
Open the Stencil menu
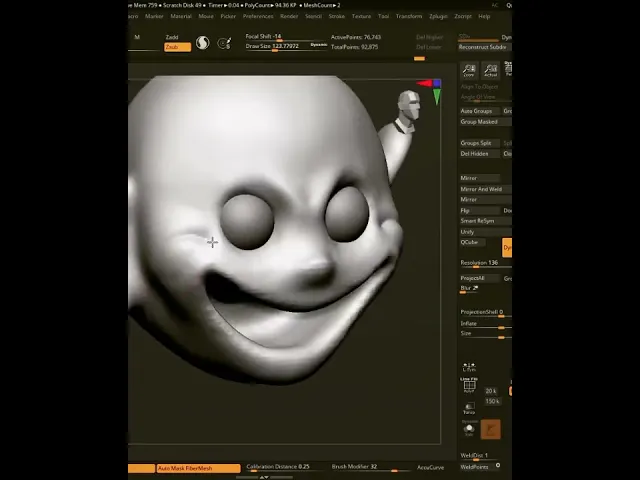point(313,16)
